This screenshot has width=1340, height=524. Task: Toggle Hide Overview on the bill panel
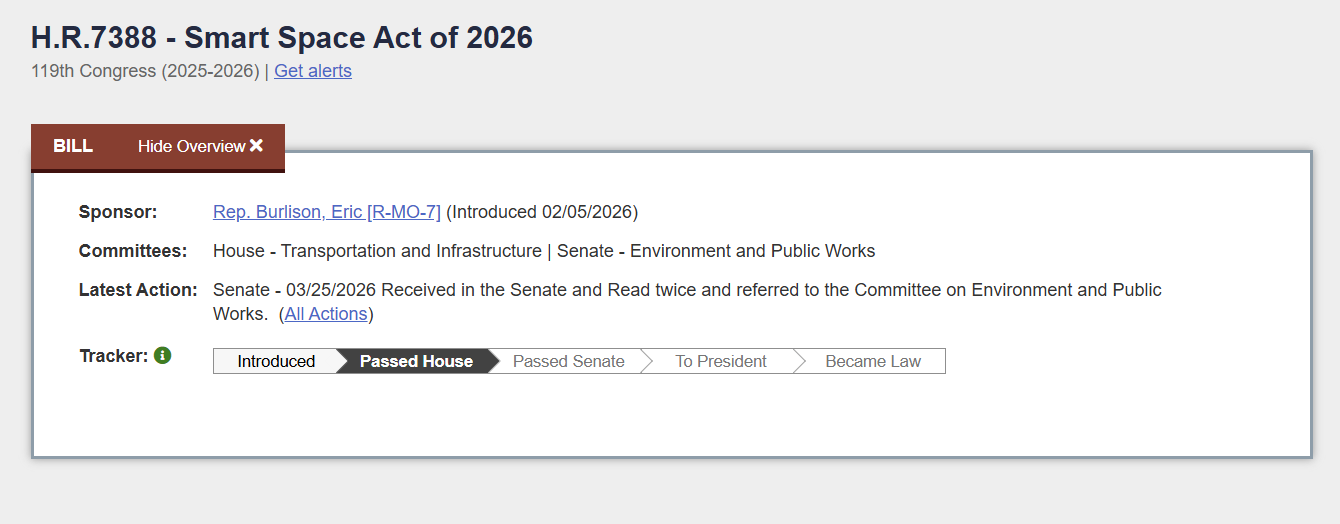pos(200,146)
